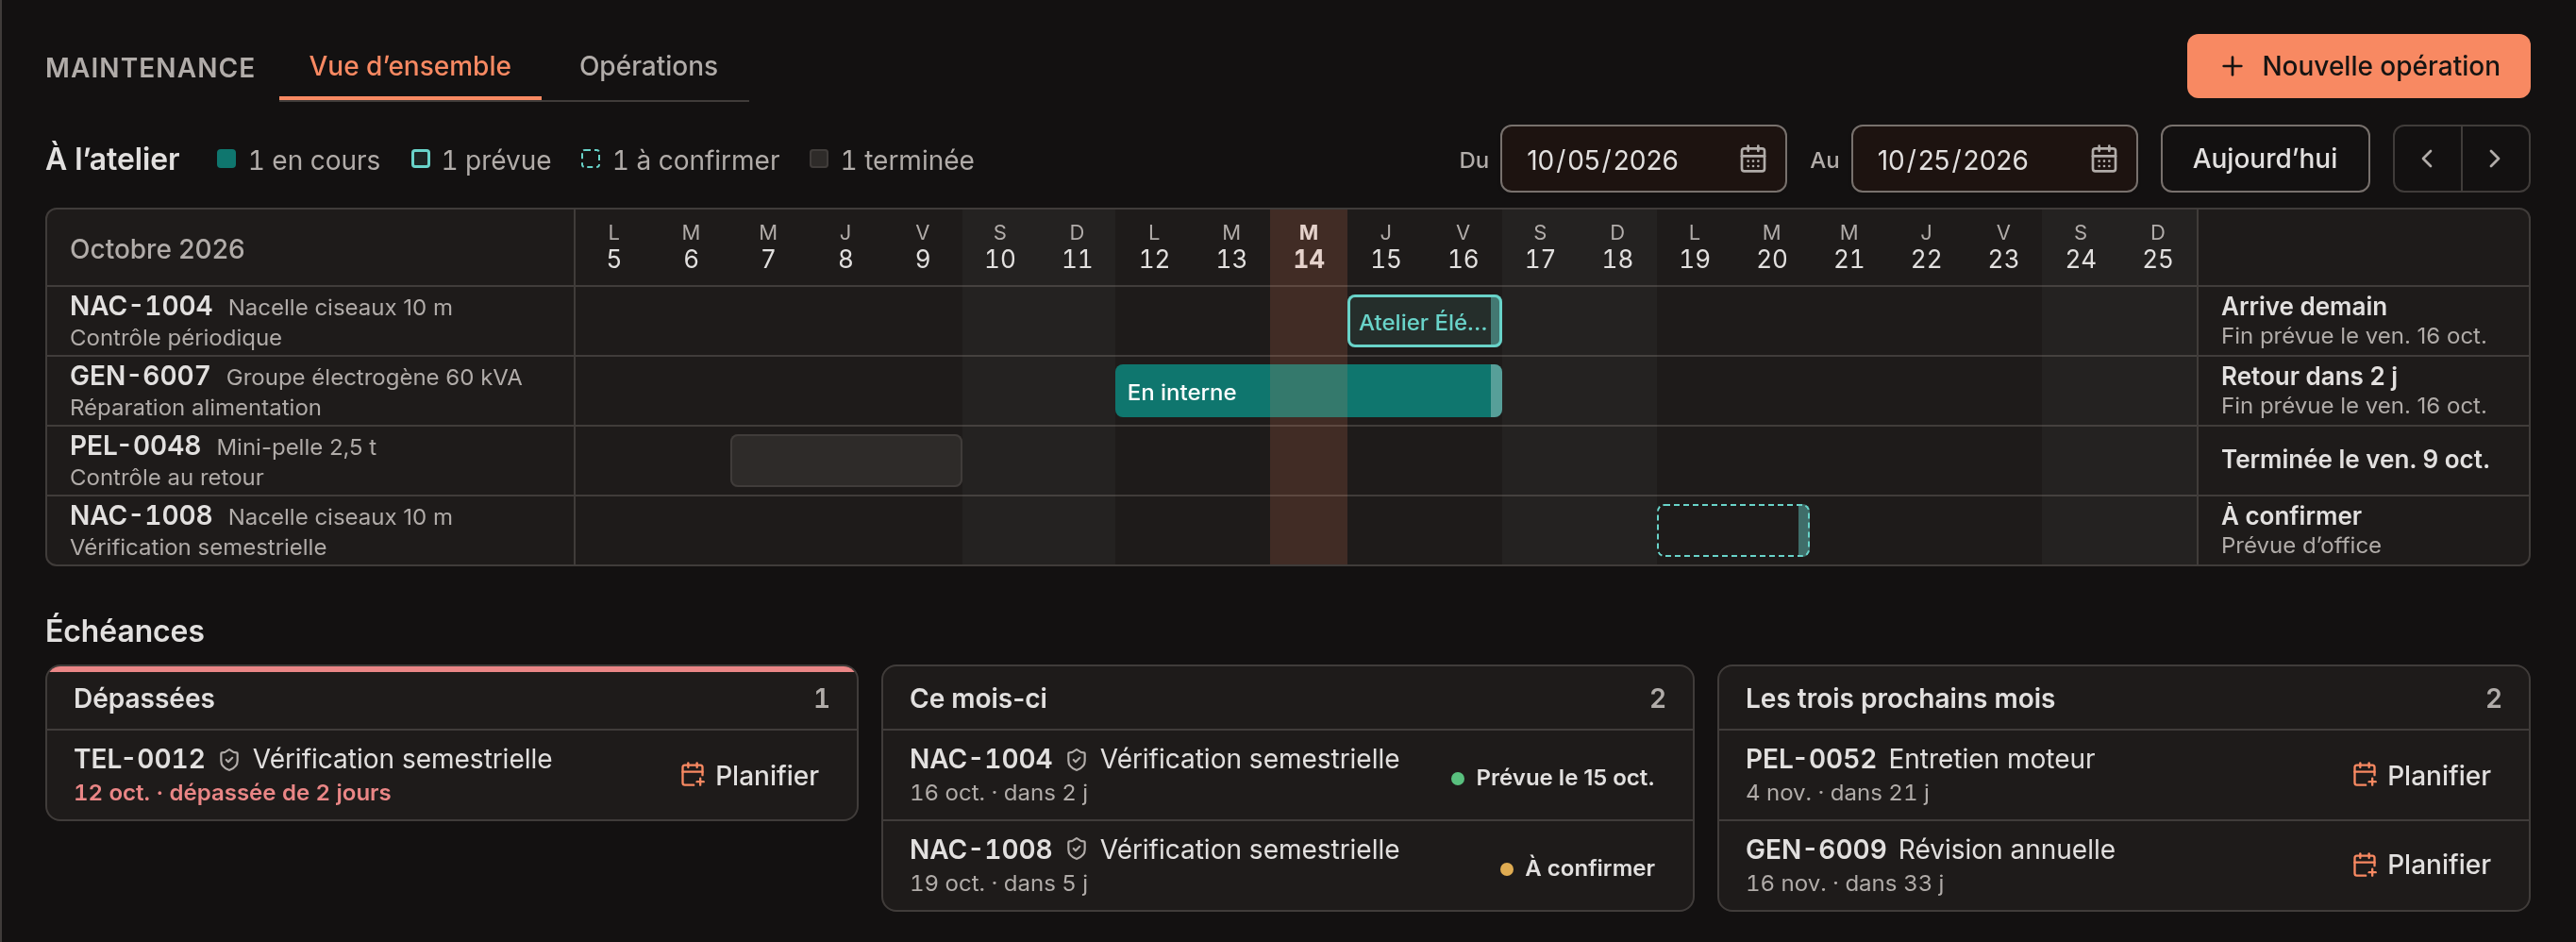Open the PEL-0048 Contrôle au retour row
This screenshot has height=942, width=2576.
[1287, 461]
